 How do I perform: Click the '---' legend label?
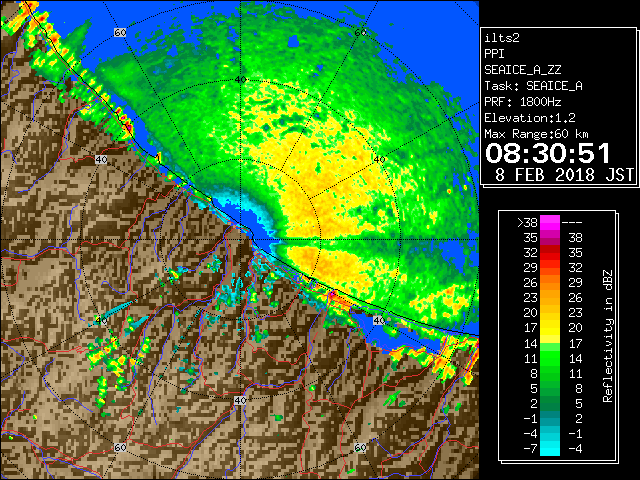pos(572,222)
